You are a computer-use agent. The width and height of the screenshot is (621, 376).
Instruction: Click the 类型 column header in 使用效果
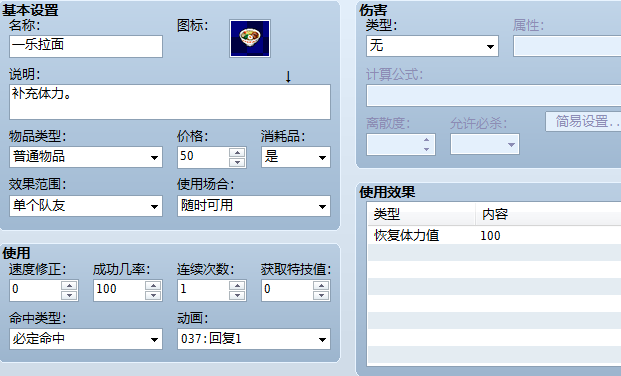click(x=421, y=214)
